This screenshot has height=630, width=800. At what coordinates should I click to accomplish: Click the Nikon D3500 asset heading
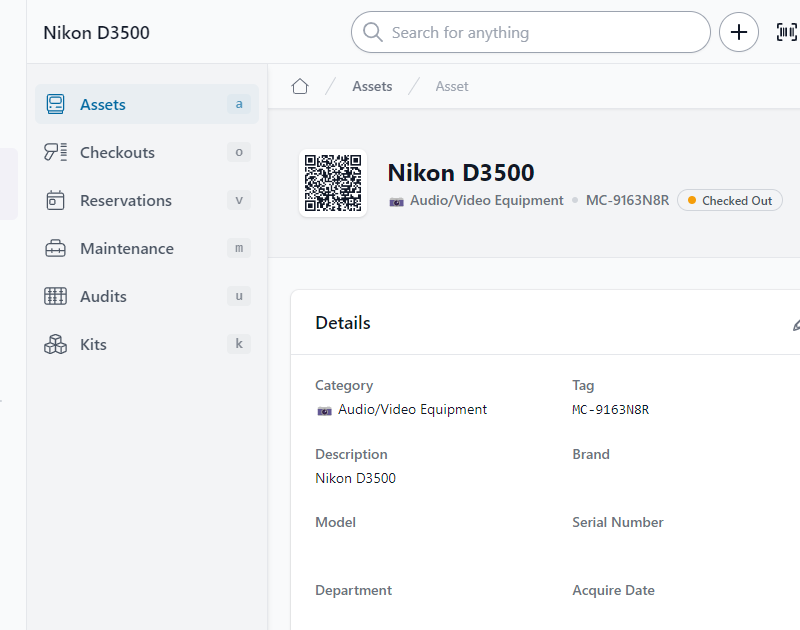[461, 172]
